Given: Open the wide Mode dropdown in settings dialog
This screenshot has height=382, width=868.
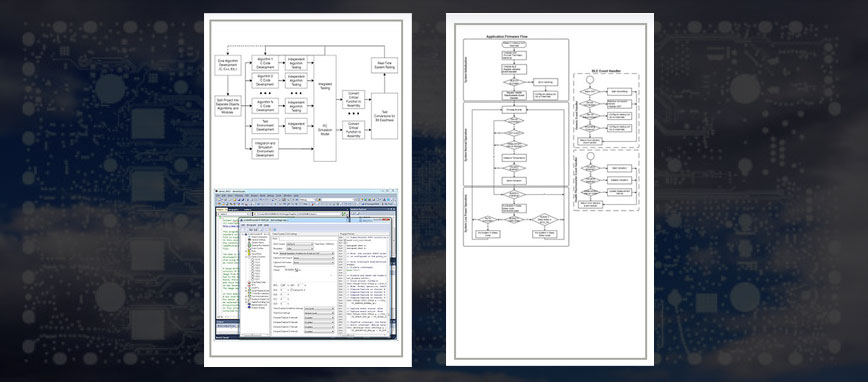Looking at the screenshot, I should (x=307, y=254).
